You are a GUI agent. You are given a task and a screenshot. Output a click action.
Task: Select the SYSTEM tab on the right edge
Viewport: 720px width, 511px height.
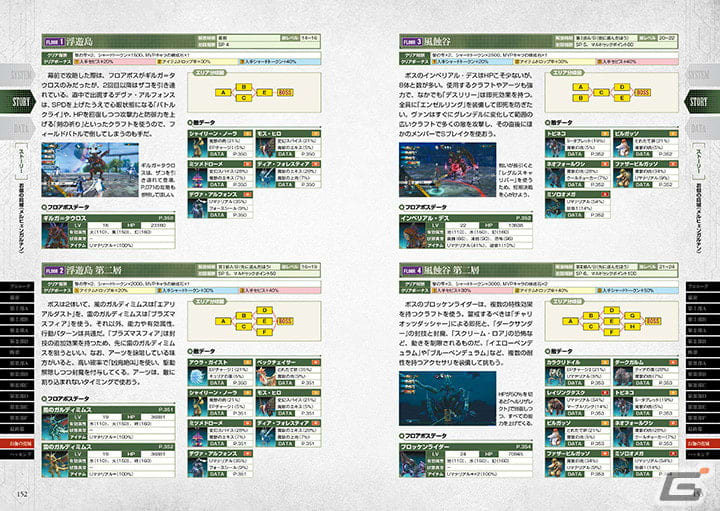(702, 75)
